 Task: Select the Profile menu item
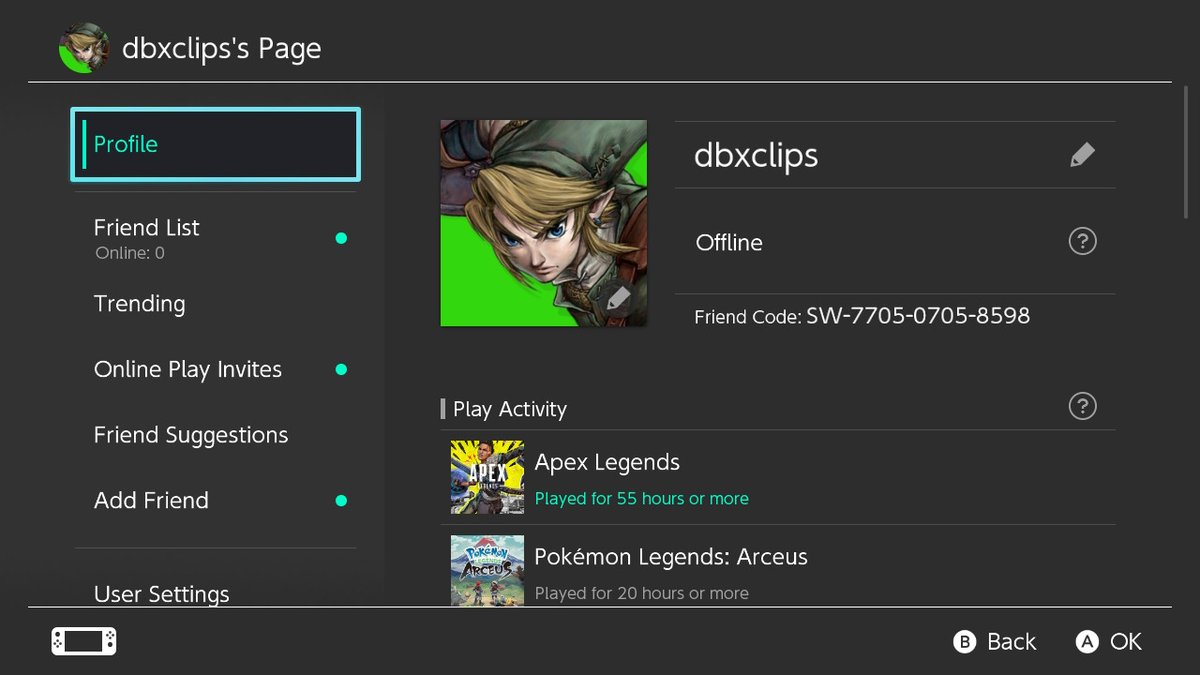215,145
